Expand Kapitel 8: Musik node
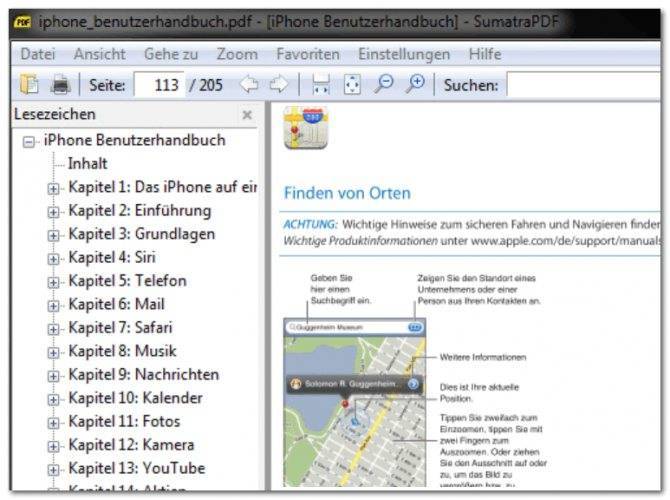 [53, 353]
